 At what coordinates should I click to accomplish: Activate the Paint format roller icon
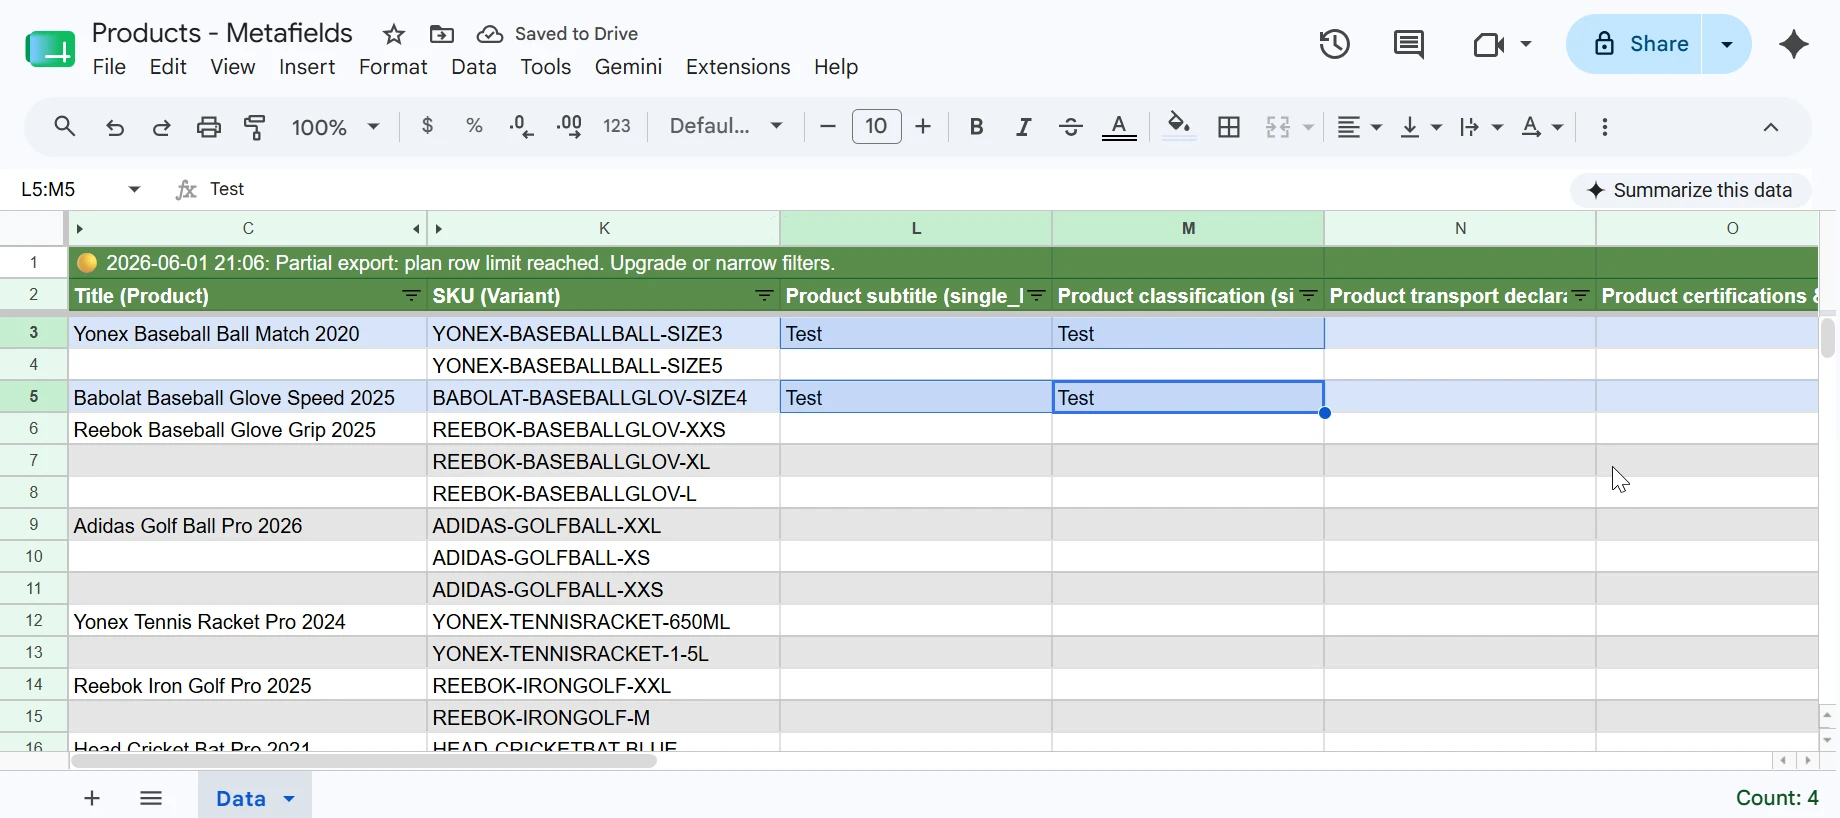pyautogui.click(x=255, y=127)
